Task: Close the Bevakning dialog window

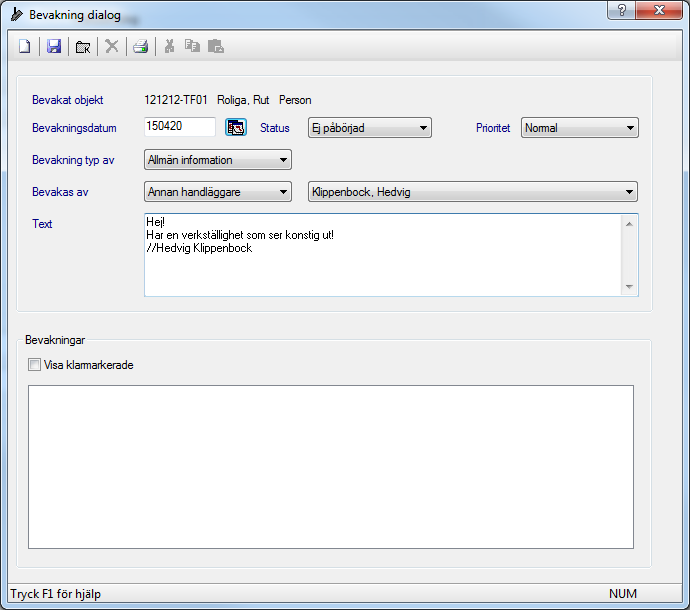Action: [x=659, y=10]
